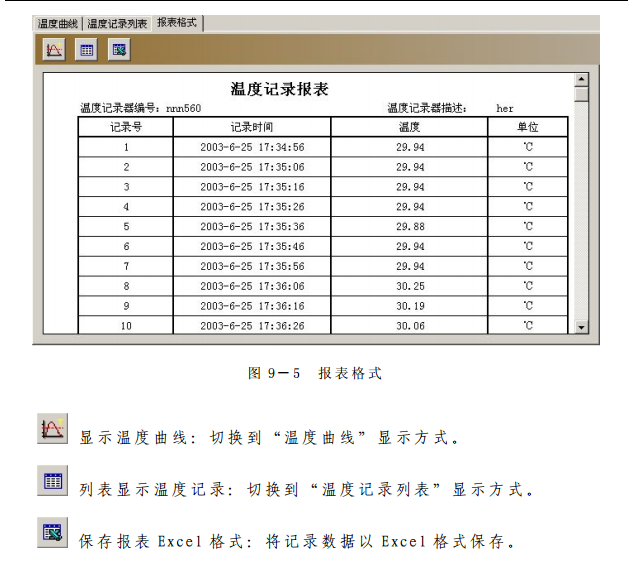Click the 单位 column header
Screen dimensions: 641x571
(527, 127)
